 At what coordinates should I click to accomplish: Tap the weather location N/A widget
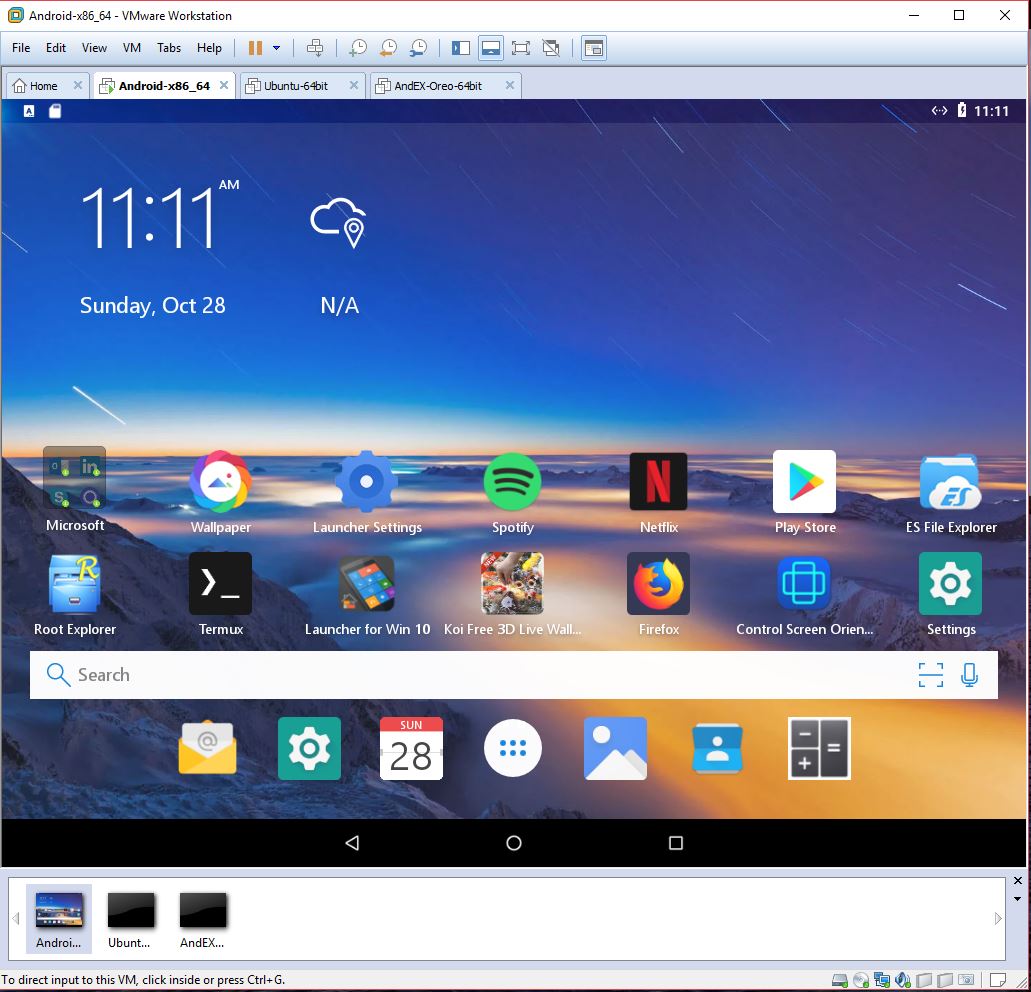tap(339, 256)
